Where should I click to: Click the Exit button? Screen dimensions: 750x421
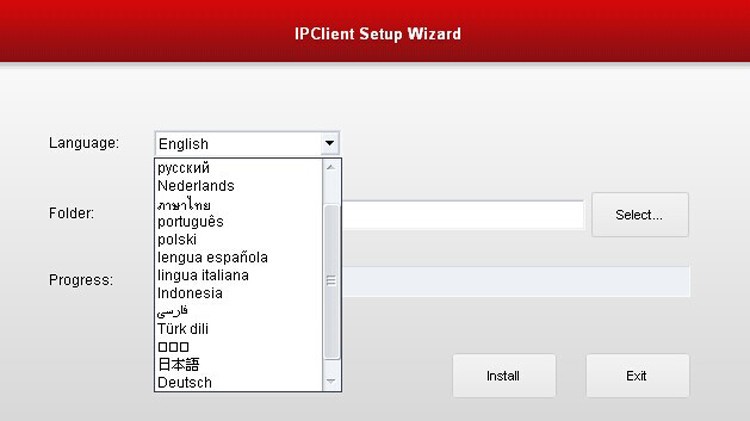[637, 376]
